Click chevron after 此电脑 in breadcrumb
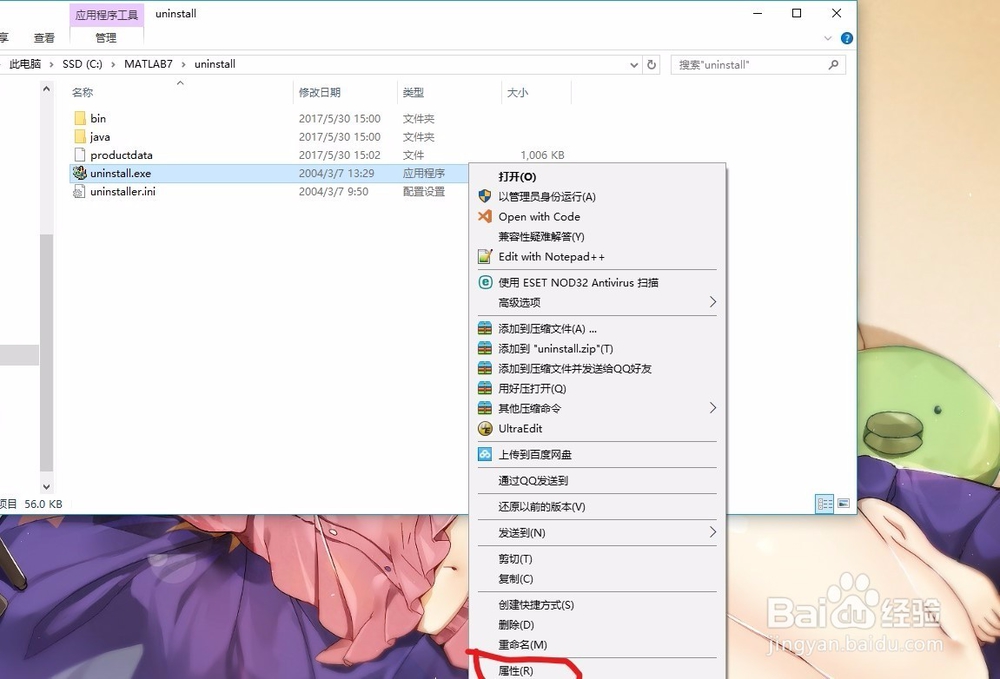Viewport: 1000px width, 679px height. (52, 64)
